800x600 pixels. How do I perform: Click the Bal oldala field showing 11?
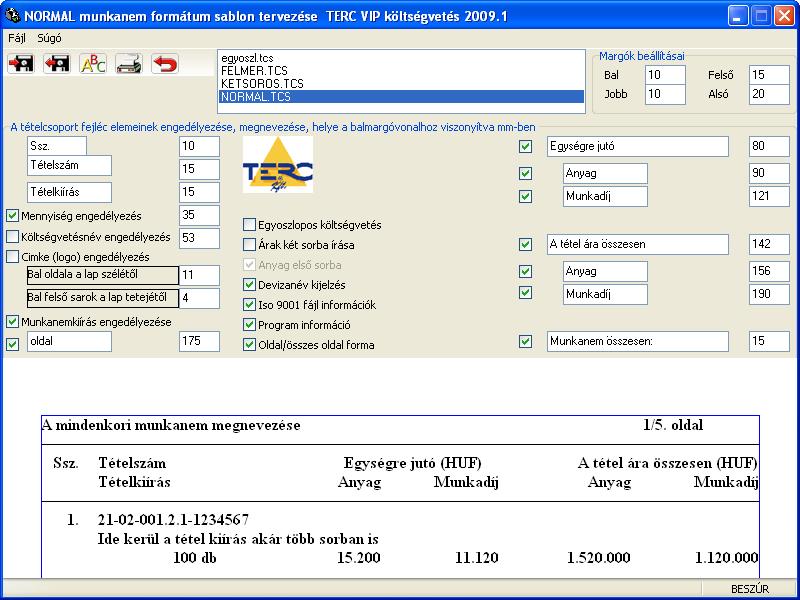[x=199, y=276]
